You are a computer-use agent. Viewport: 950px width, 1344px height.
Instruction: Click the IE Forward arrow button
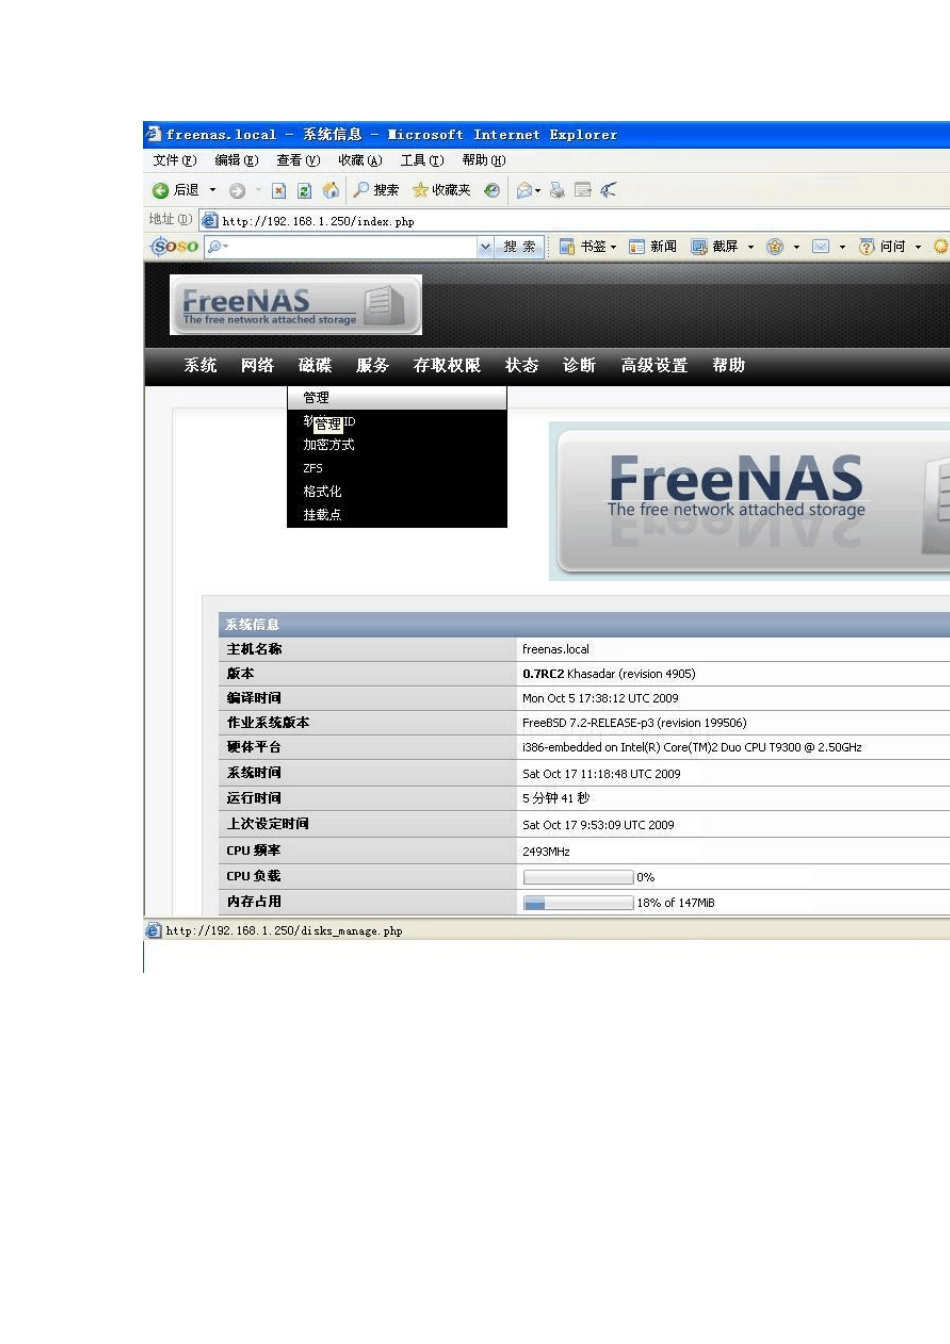(237, 191)
